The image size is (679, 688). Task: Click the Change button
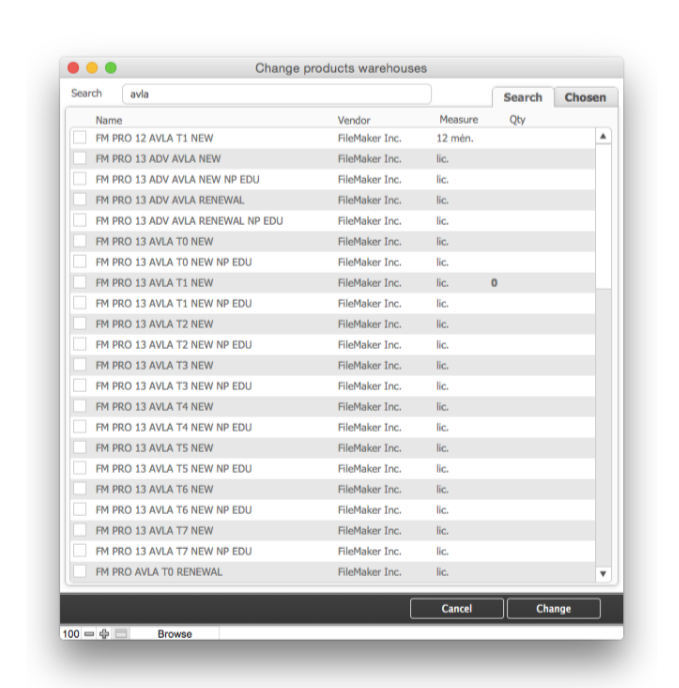click(553, 608)
